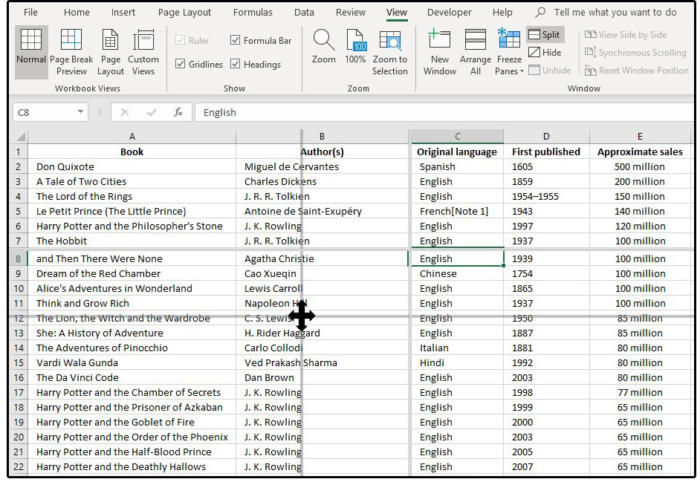Open the File tab
The image size is (700, 482).
pyautogui.click(x=30, y=12)
